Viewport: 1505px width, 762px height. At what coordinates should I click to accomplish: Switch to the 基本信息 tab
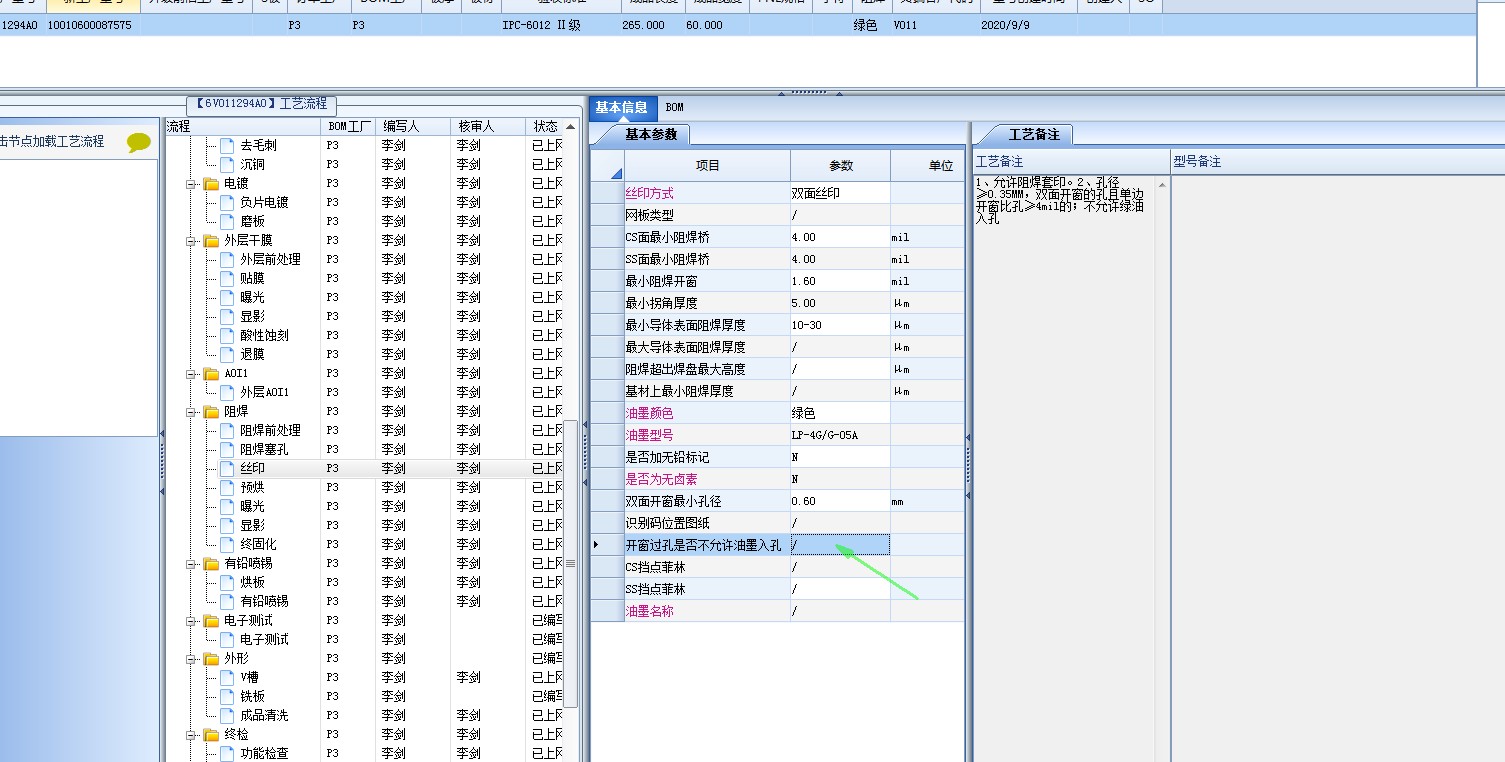click(621, 108)
